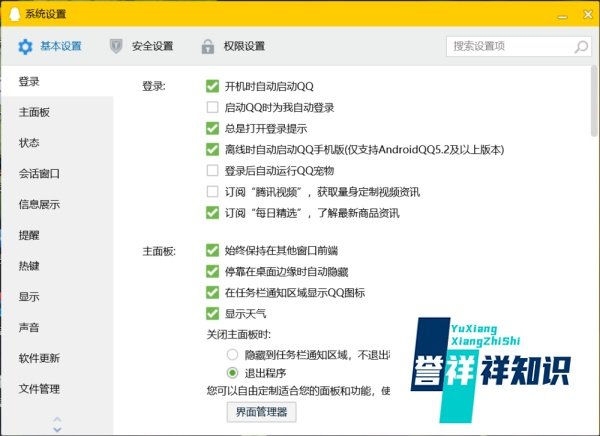The width and height of the screenshot is (600, 436).
Task: Select 文件管理 in the sidebar
Action: pos(57,389)
